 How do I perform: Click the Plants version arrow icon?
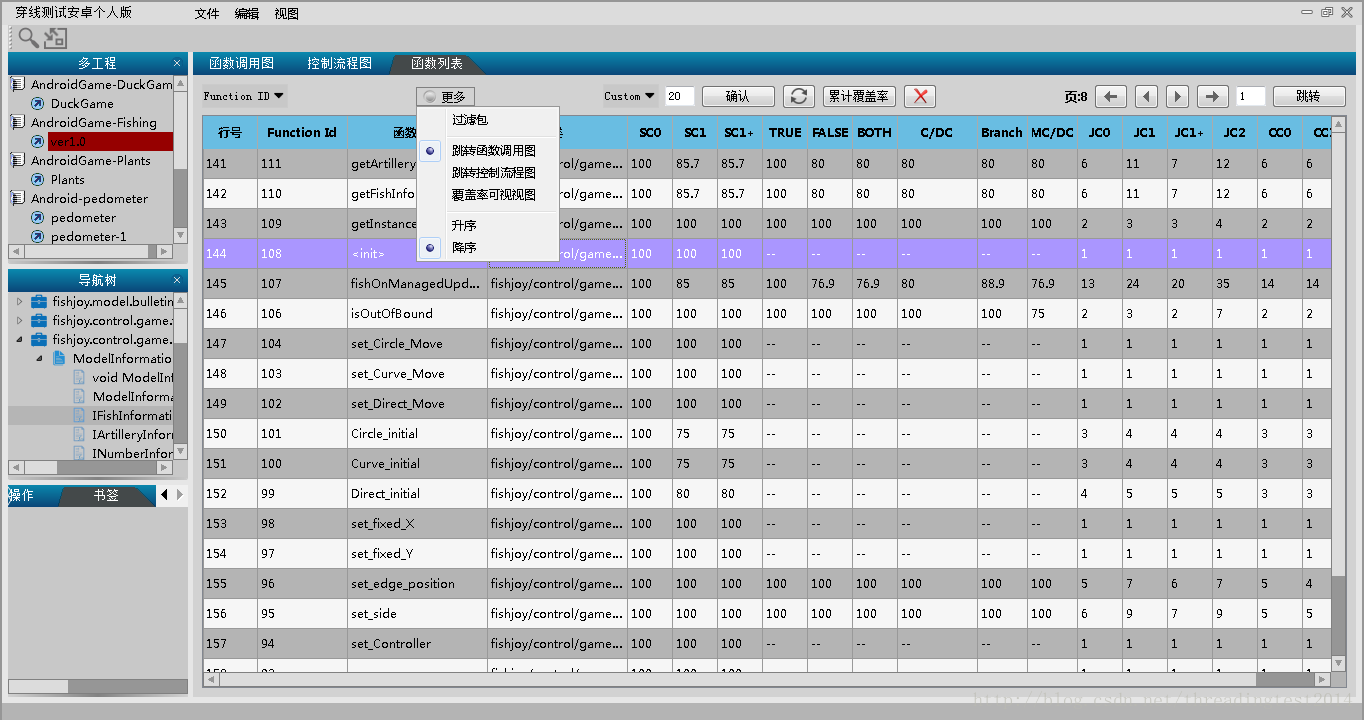[x=38, y=180]
